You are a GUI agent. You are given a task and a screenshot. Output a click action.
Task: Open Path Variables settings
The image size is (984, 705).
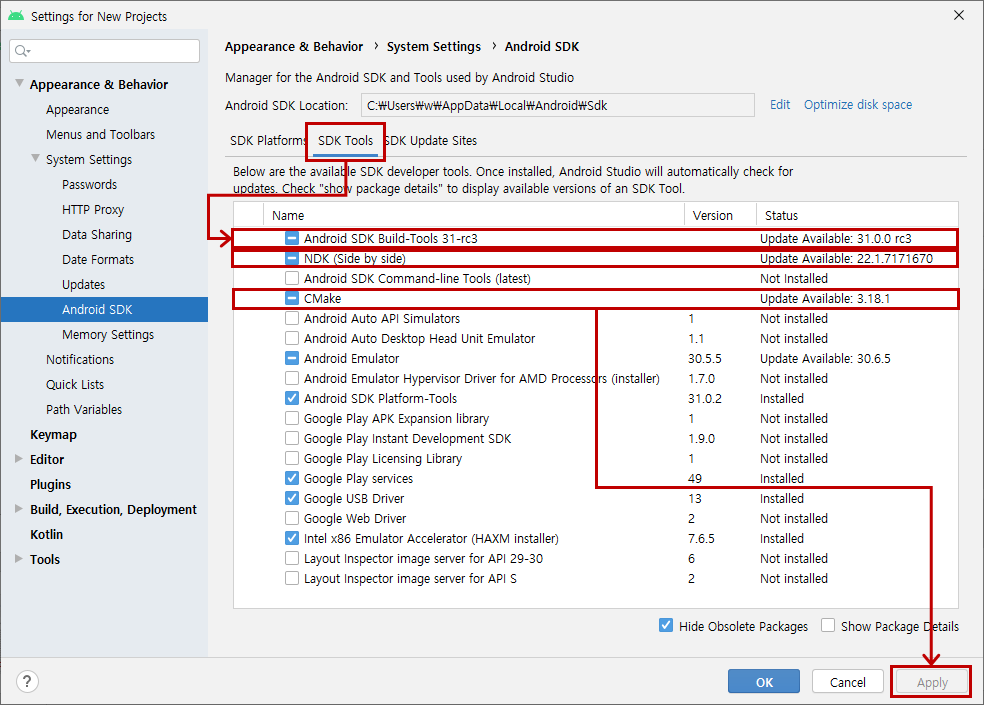tap(84, 409)
